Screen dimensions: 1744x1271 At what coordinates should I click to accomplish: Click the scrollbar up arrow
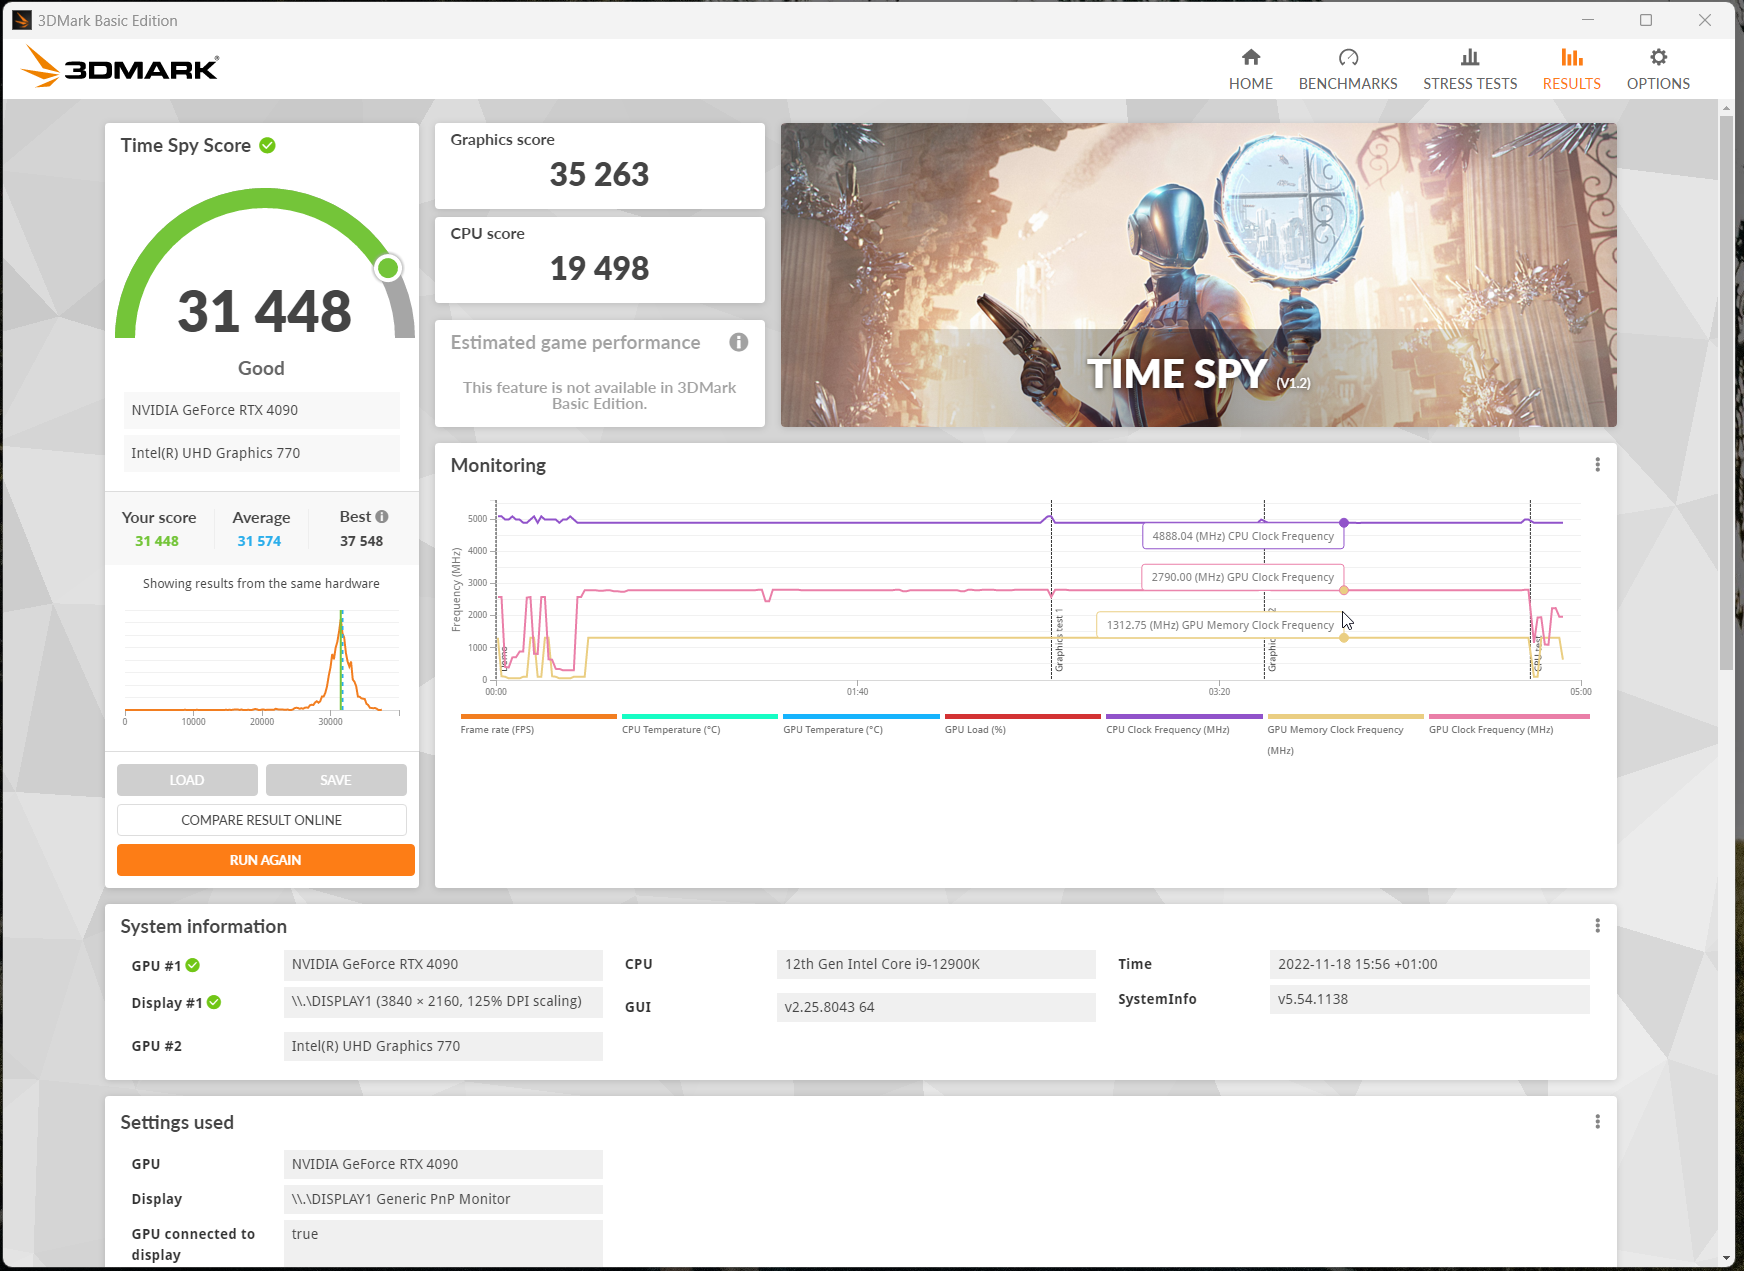pos(1726,107)
